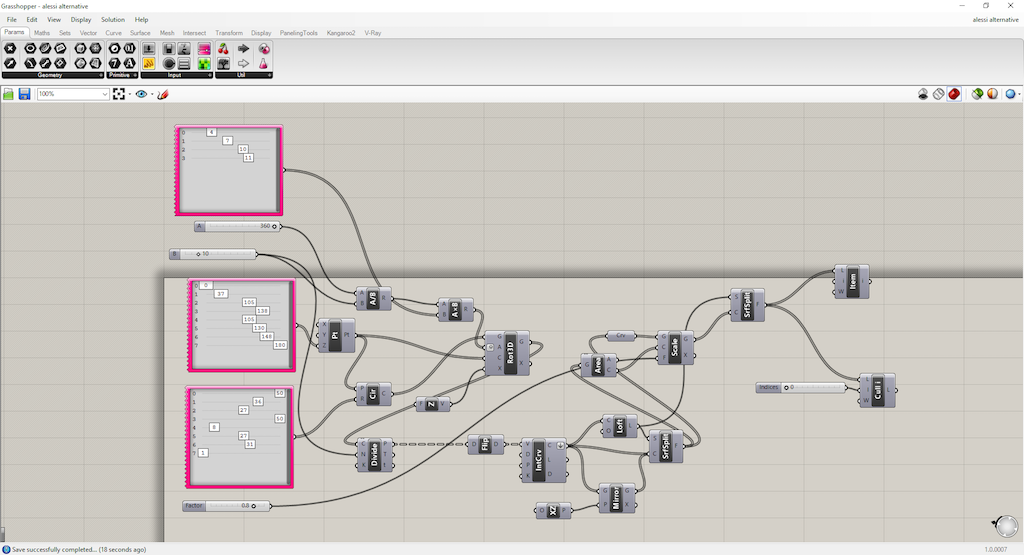The width and height of the screenshot is (1024, 555).
Task: Switch to the Kangaroo2 tab
Action: tap(341, 33)
